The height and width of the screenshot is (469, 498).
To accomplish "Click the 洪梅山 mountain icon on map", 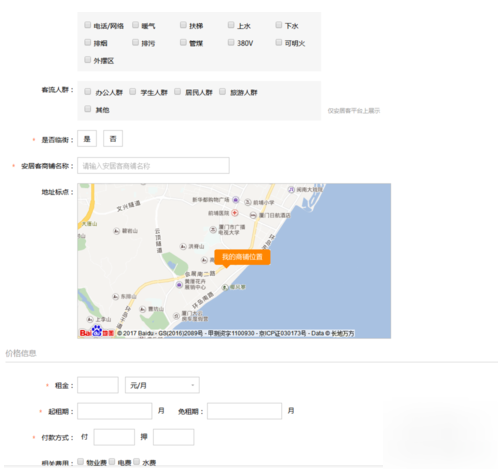I will point(183,247).
